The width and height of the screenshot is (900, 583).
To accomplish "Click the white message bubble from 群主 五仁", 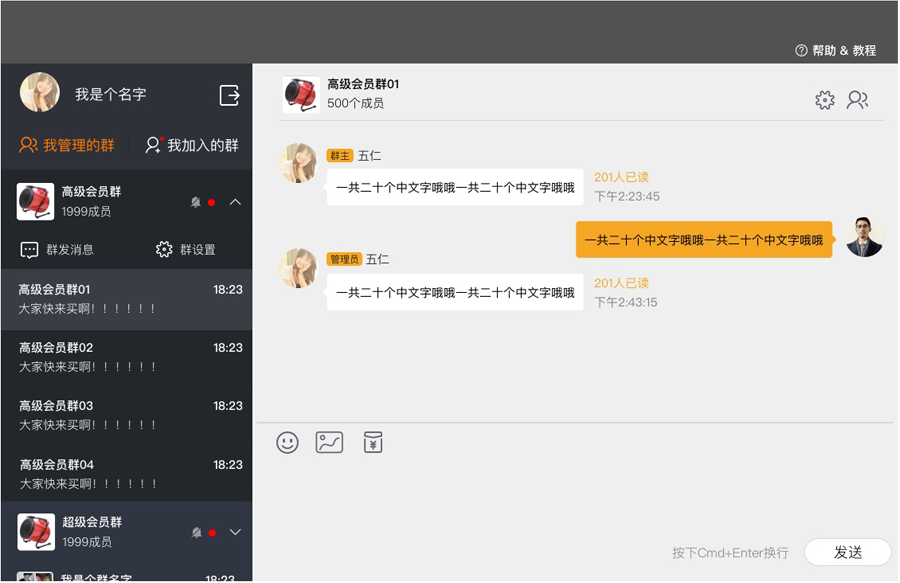I will pyautogui.click(x=455, y=187).
